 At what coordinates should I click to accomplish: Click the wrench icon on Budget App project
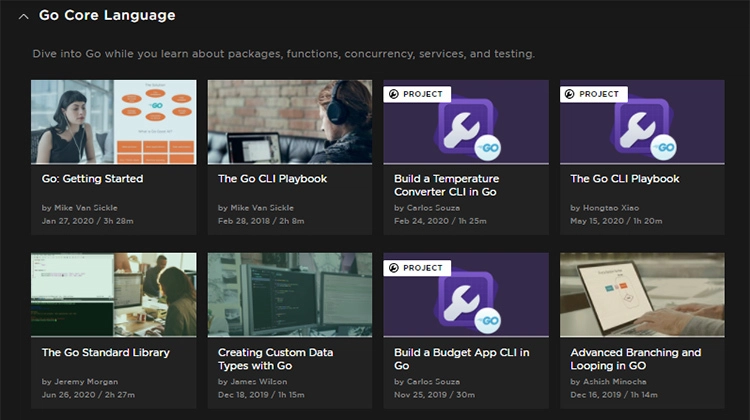[x=461, y=302]
